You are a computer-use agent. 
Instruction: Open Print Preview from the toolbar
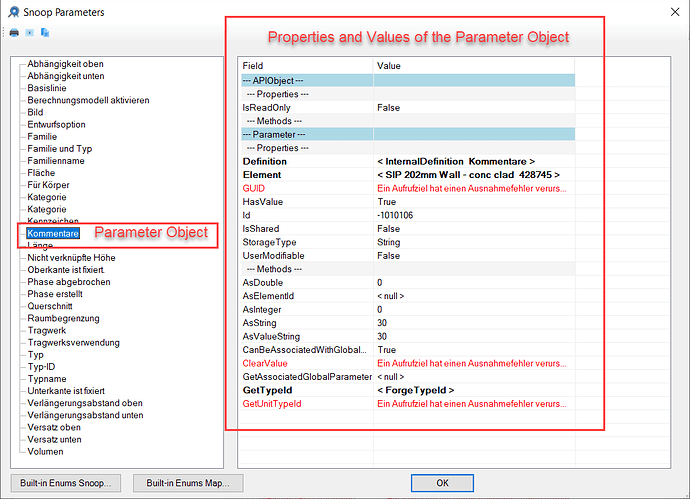point(29,33)
